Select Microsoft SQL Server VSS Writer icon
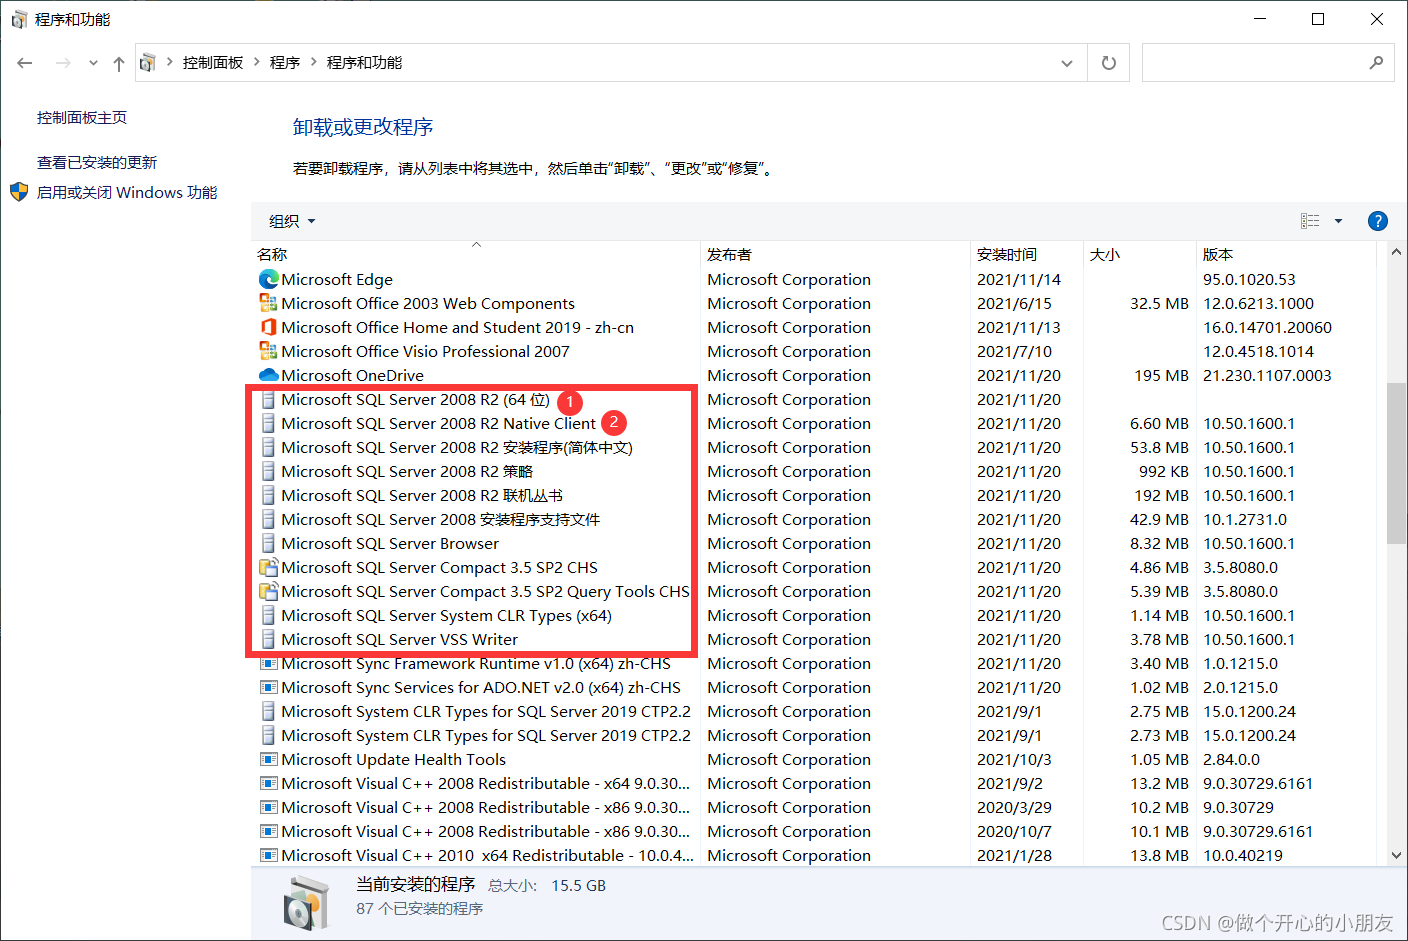The width and height of the screenshot is (1408, 941). pyautogui.click(x=268, y=639)
